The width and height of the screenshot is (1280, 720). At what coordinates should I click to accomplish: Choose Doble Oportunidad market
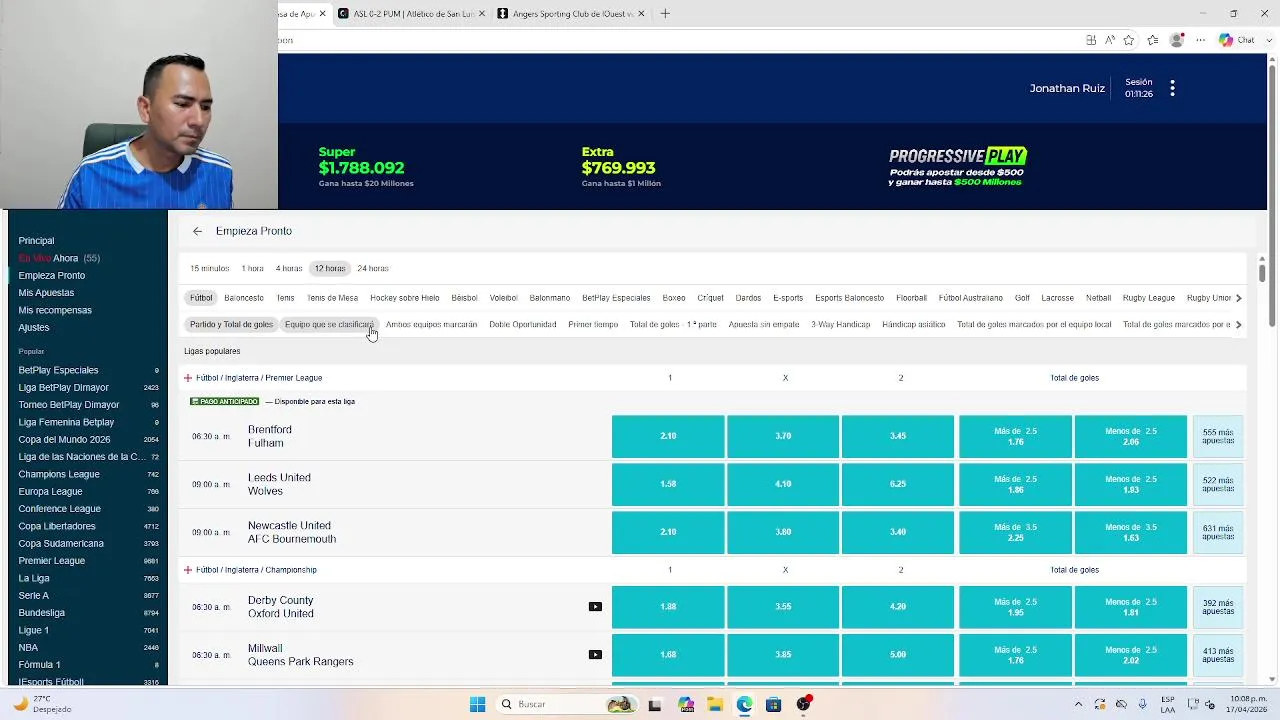[522, 324]
